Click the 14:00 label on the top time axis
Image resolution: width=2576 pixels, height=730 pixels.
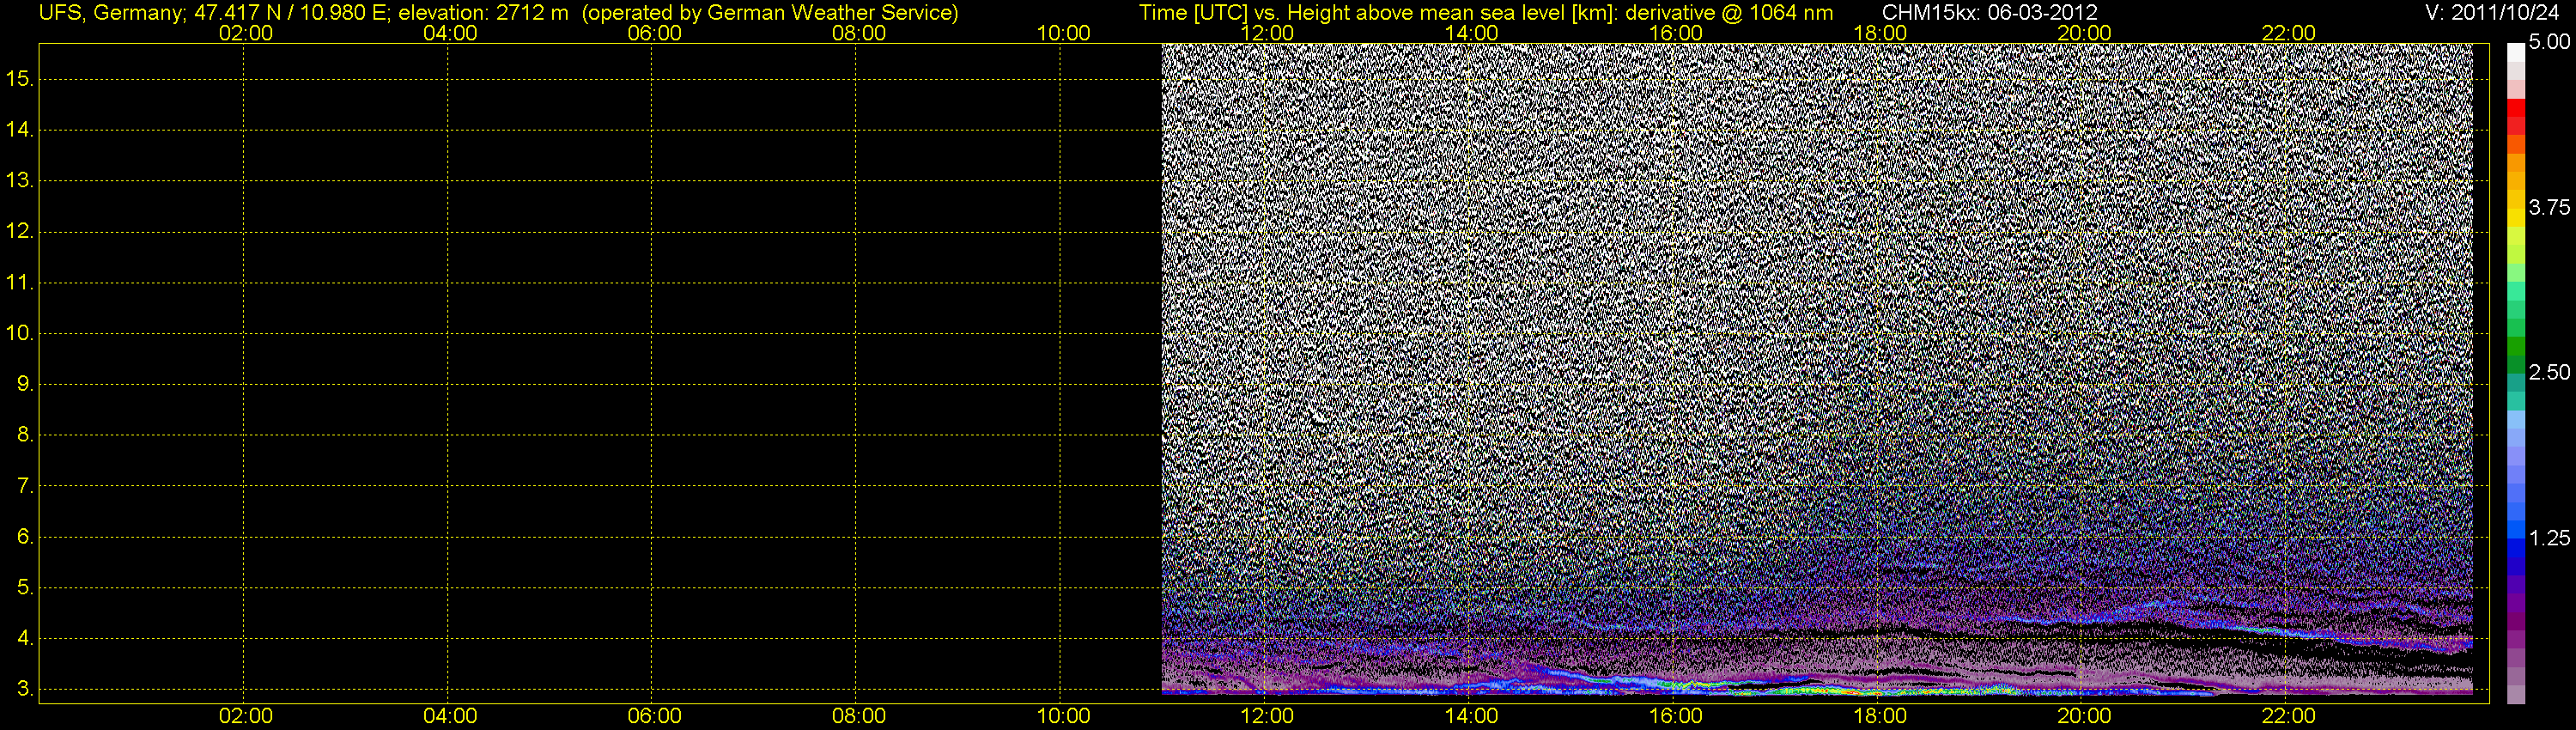tap(1471, 33)
